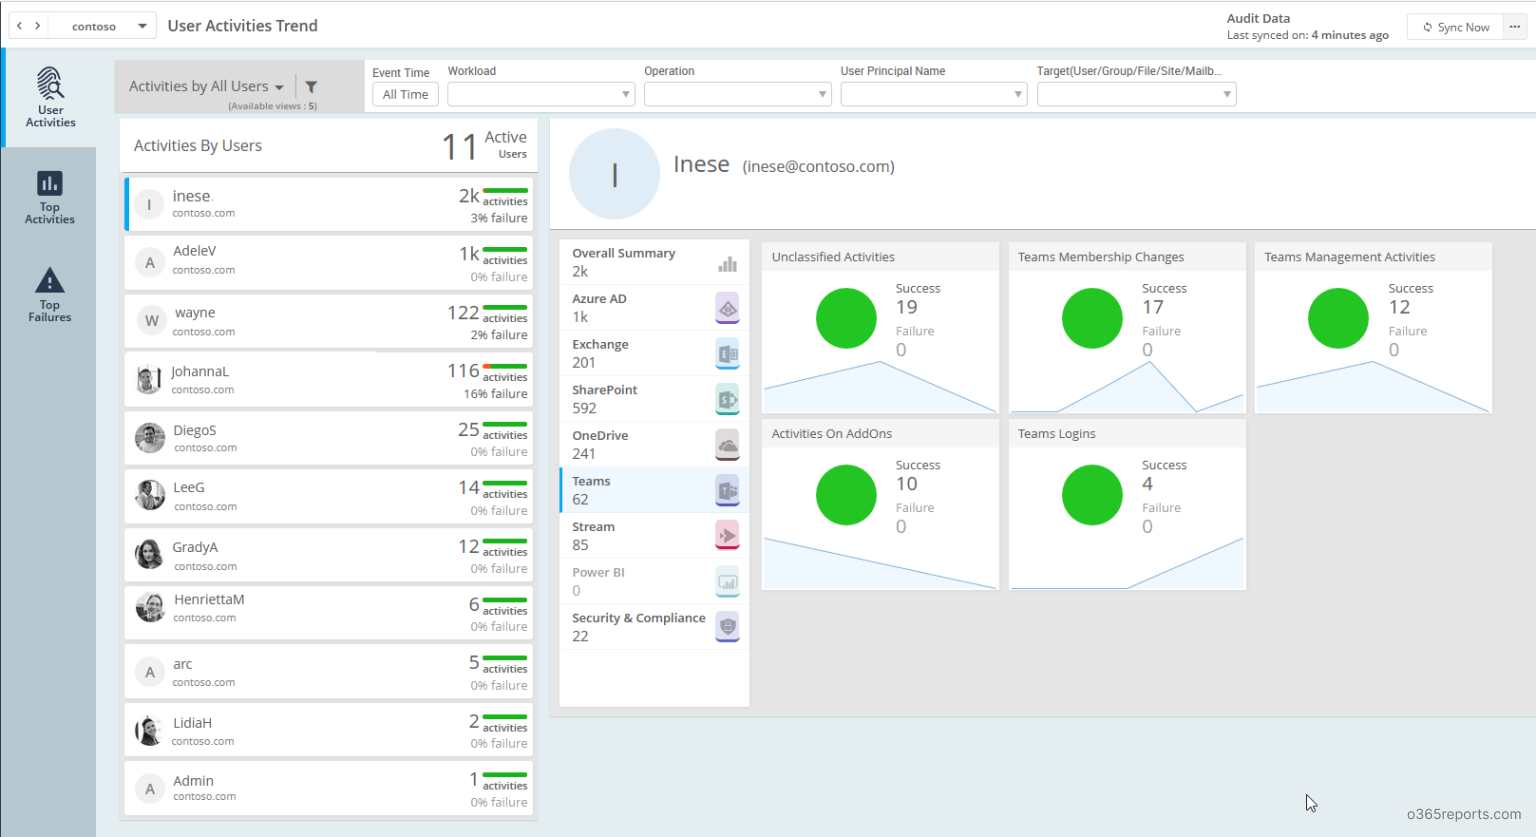Click the Overall Summary bar chart icon
This screenshot has width=1536, height=837.
(727, 264)
